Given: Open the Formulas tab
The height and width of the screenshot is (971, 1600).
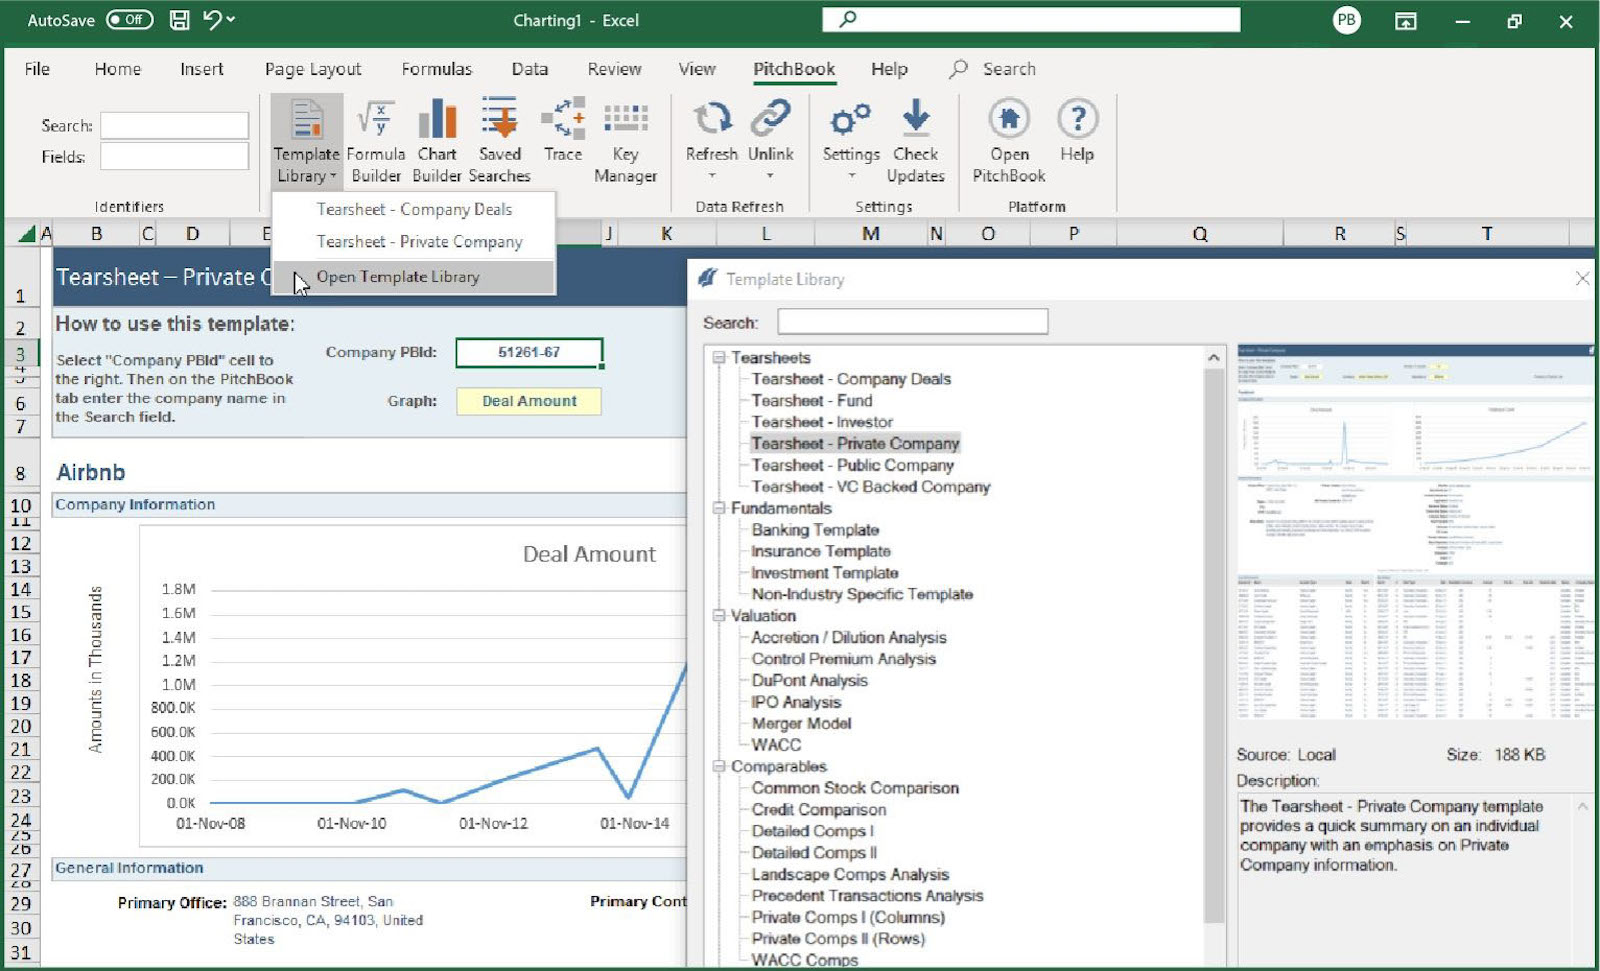Looking at the screenshot, I should [436, 69].
